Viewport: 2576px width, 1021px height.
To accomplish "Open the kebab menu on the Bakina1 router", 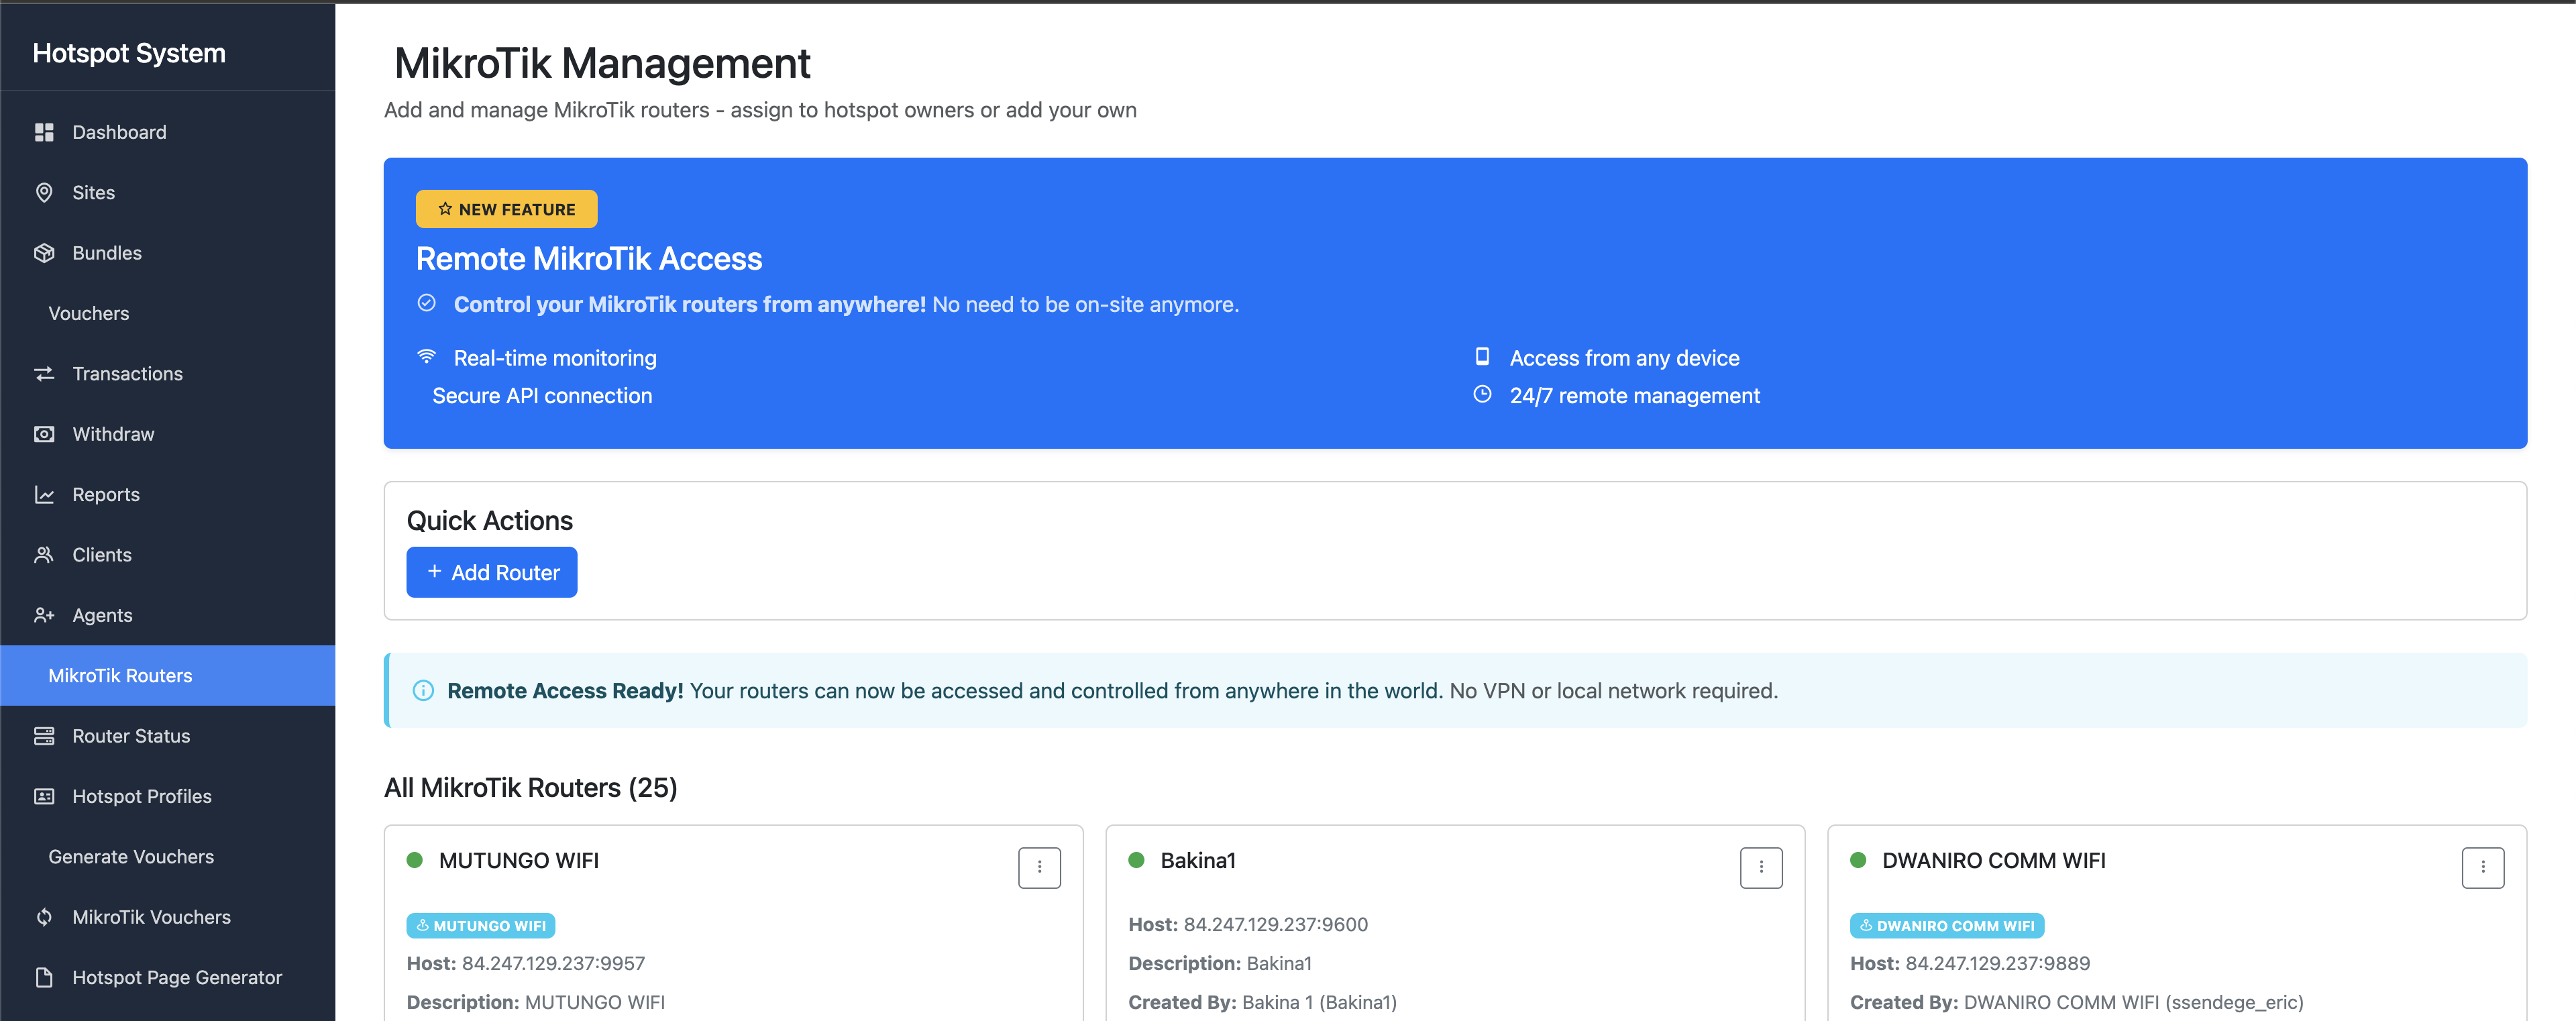I will (x=1761, y=867).
